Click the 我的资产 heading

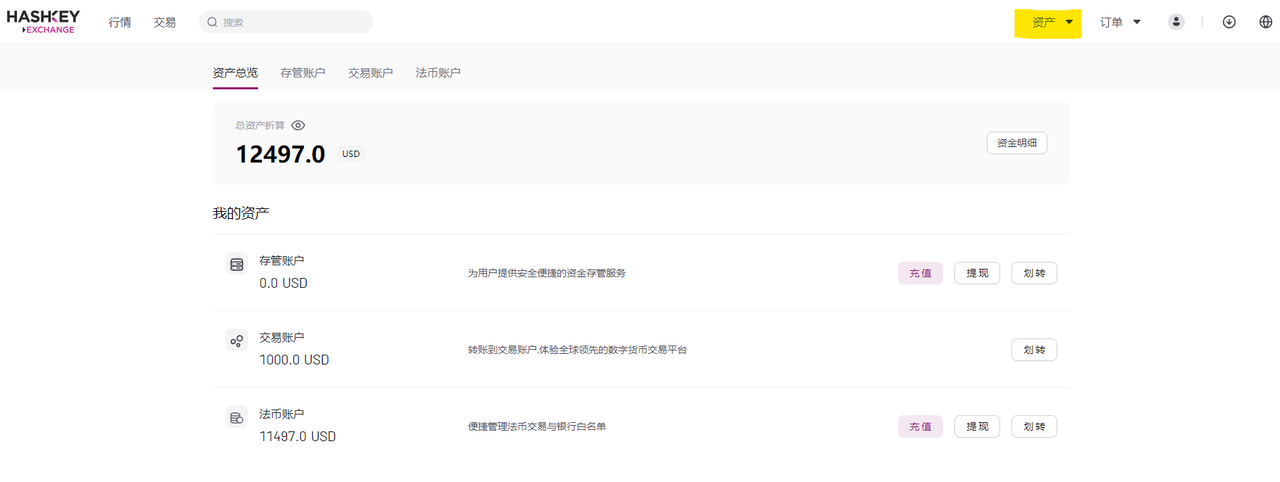pyautogui.click(x=241, y=213)
